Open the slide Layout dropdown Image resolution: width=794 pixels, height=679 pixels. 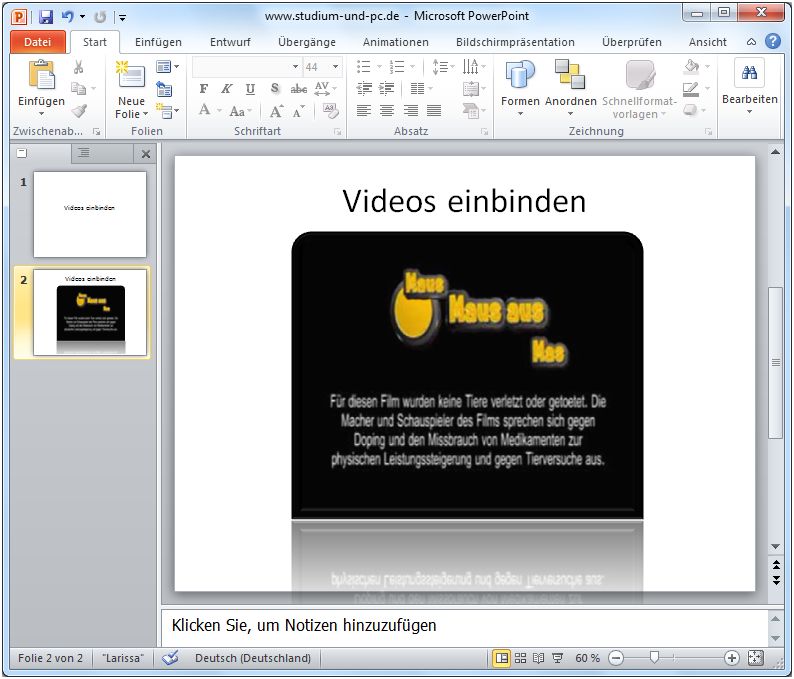click(168, 67)
